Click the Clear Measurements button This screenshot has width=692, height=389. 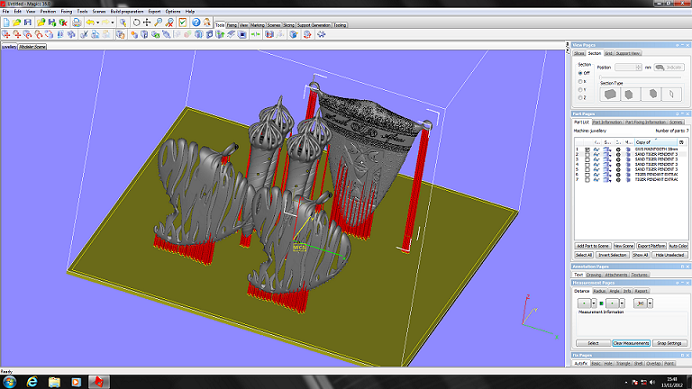click(631, 343)
